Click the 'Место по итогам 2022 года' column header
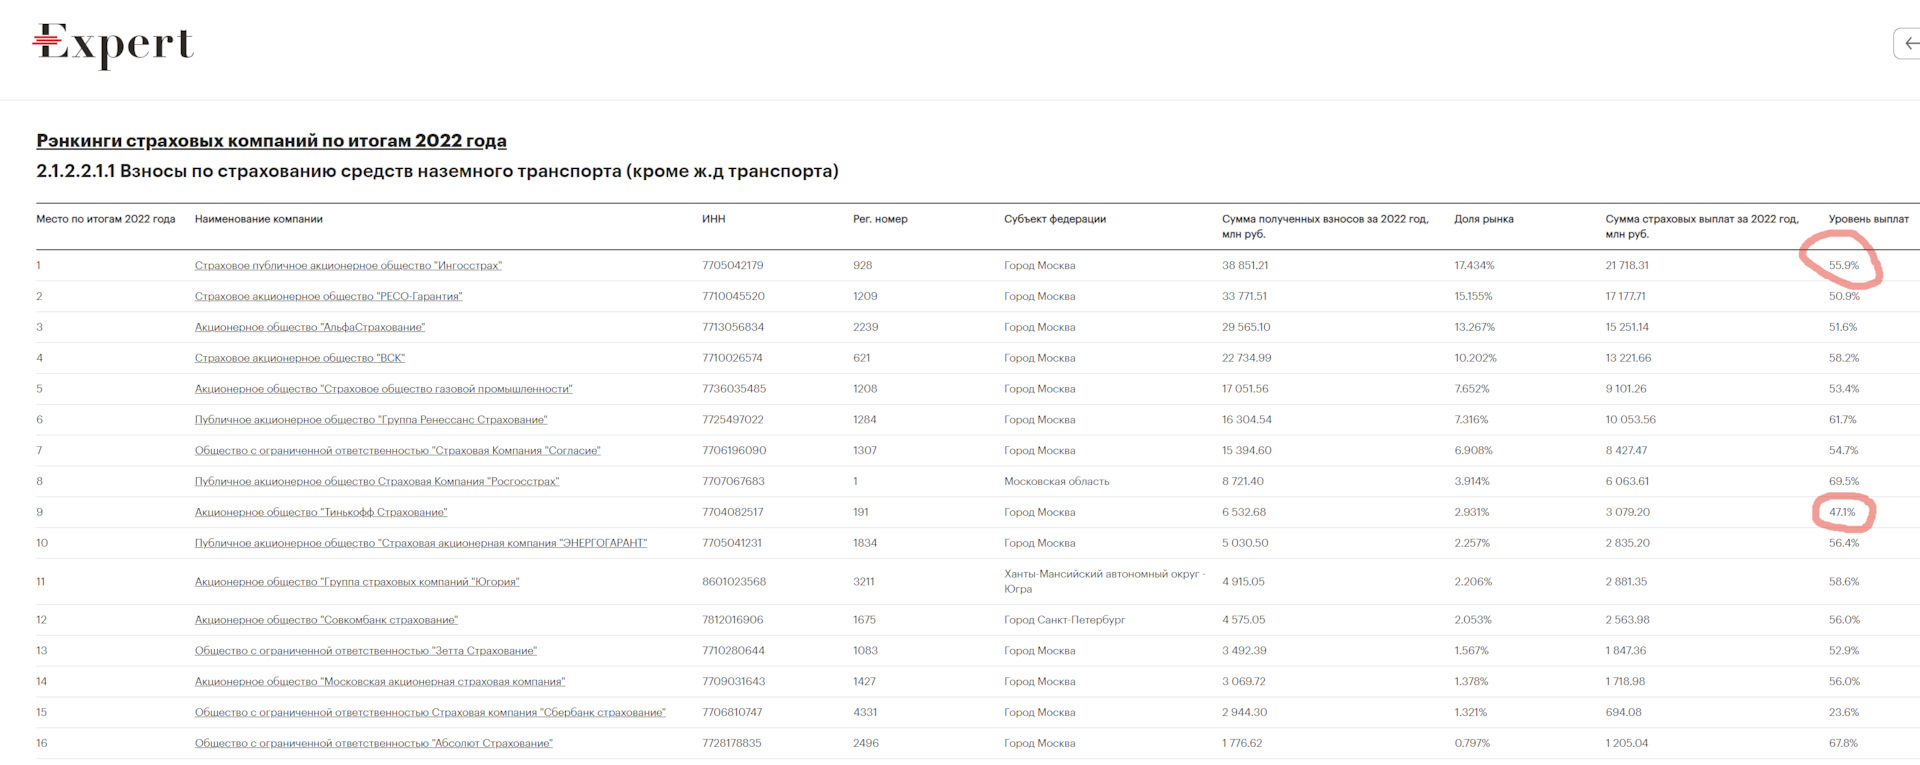This screenshot has width=1920, height=765. click(106, 219)
